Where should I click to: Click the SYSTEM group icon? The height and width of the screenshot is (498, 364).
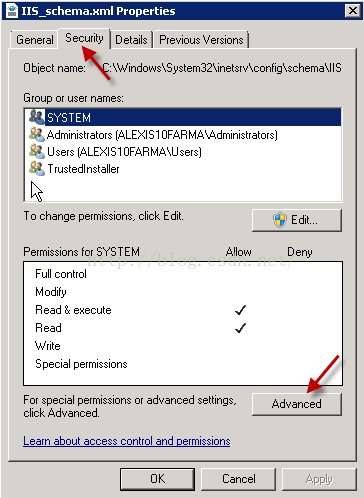(x=37, y=117)
